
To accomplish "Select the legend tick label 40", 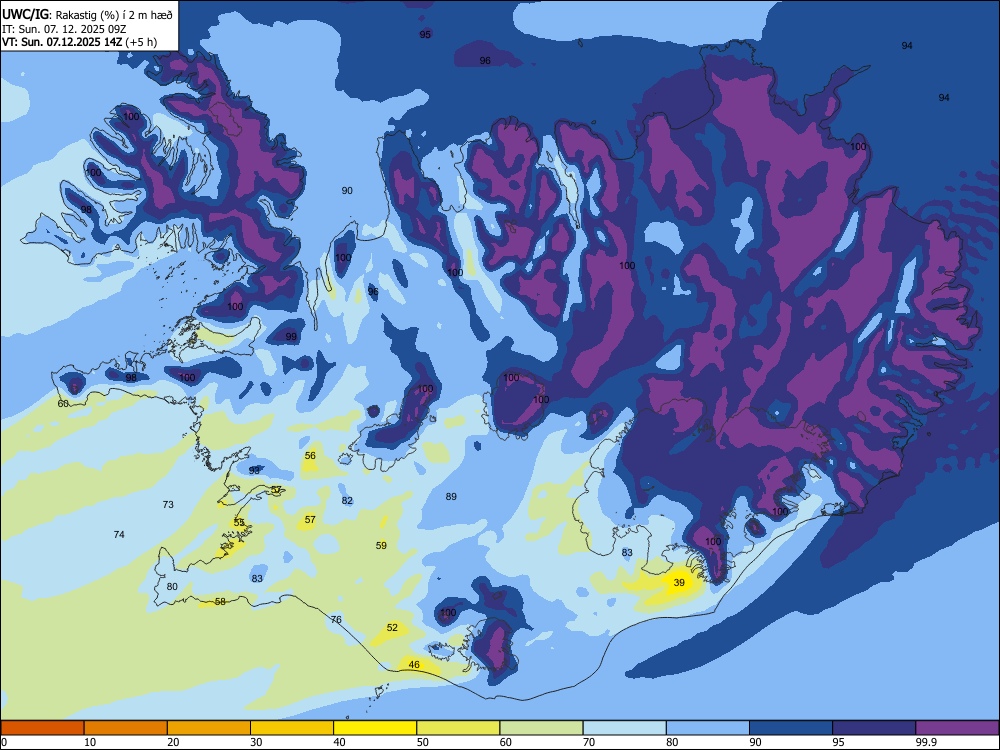I will click(x=340, y=742).
